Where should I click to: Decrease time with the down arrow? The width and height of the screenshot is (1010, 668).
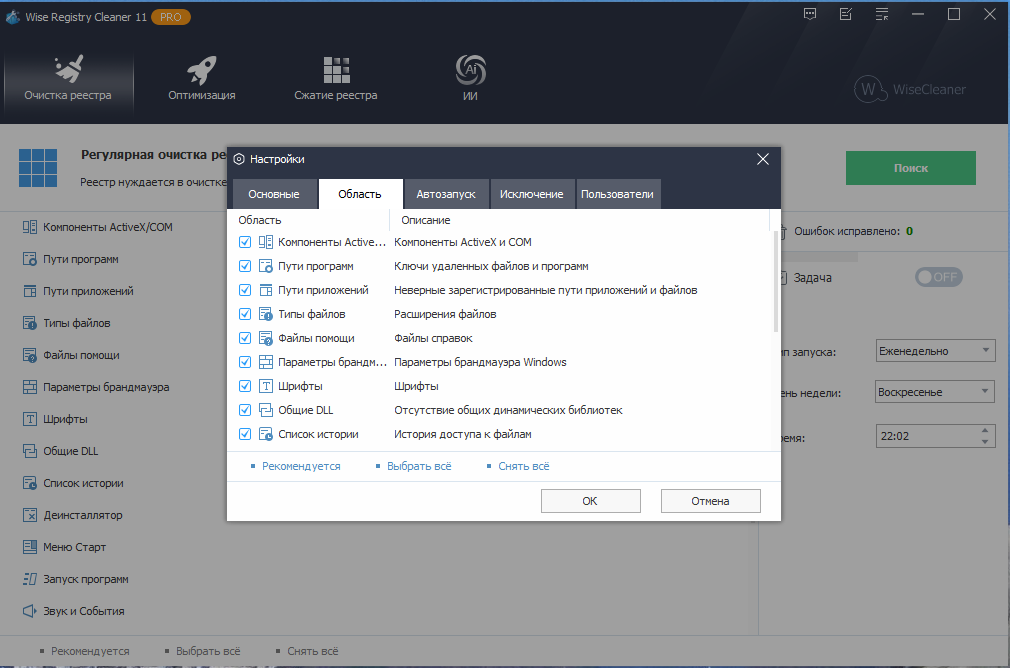[985, 441]
